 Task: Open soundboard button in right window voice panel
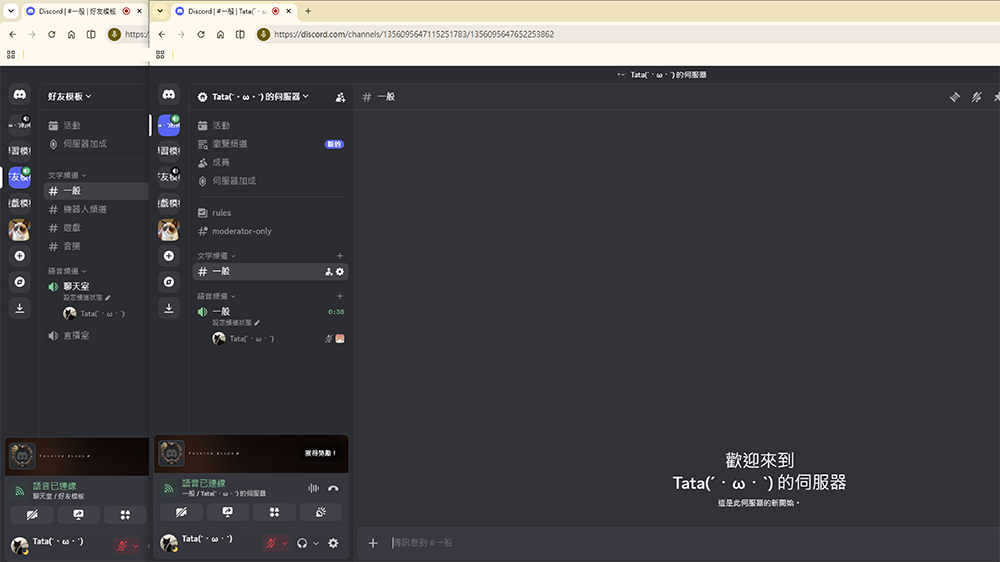(x=321, y=512)
